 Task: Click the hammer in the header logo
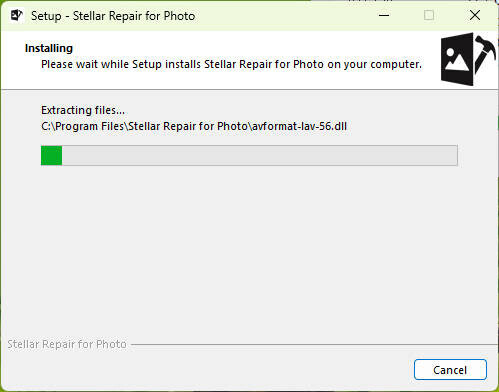click(x=485, y=54)
